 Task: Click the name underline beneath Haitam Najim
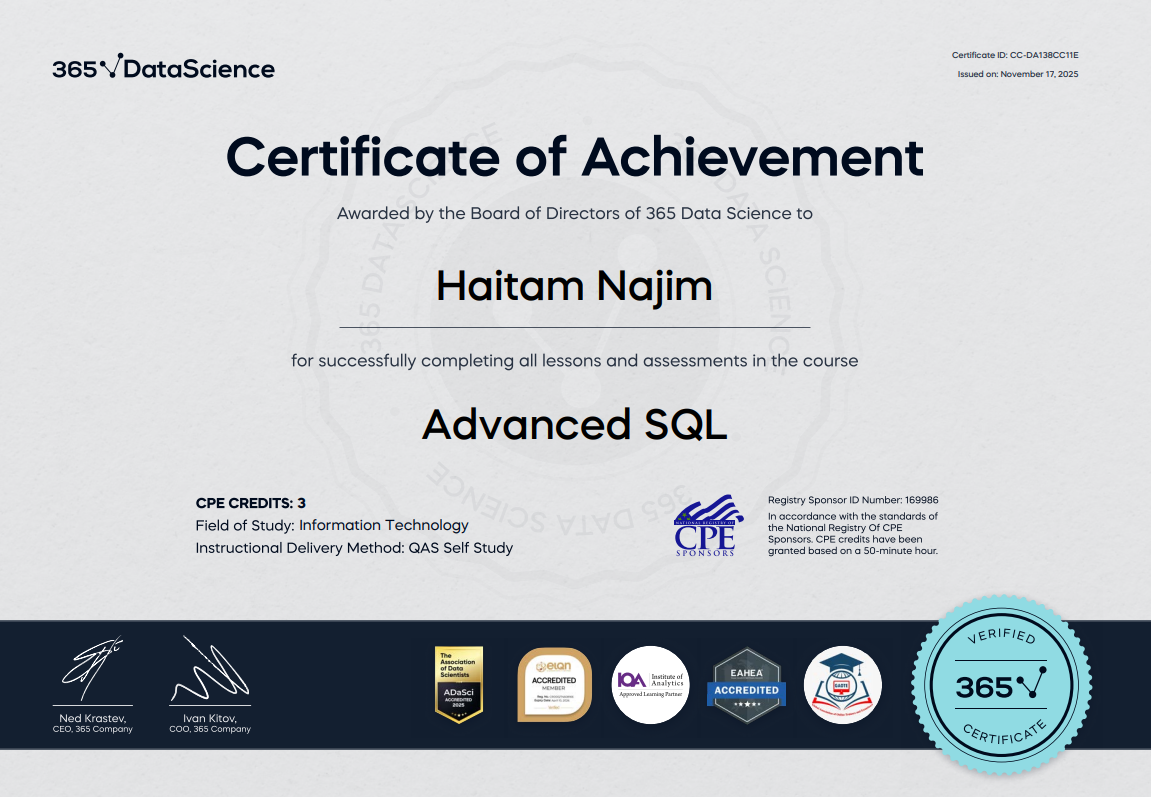pyautogui.click(x=575, y=325)
